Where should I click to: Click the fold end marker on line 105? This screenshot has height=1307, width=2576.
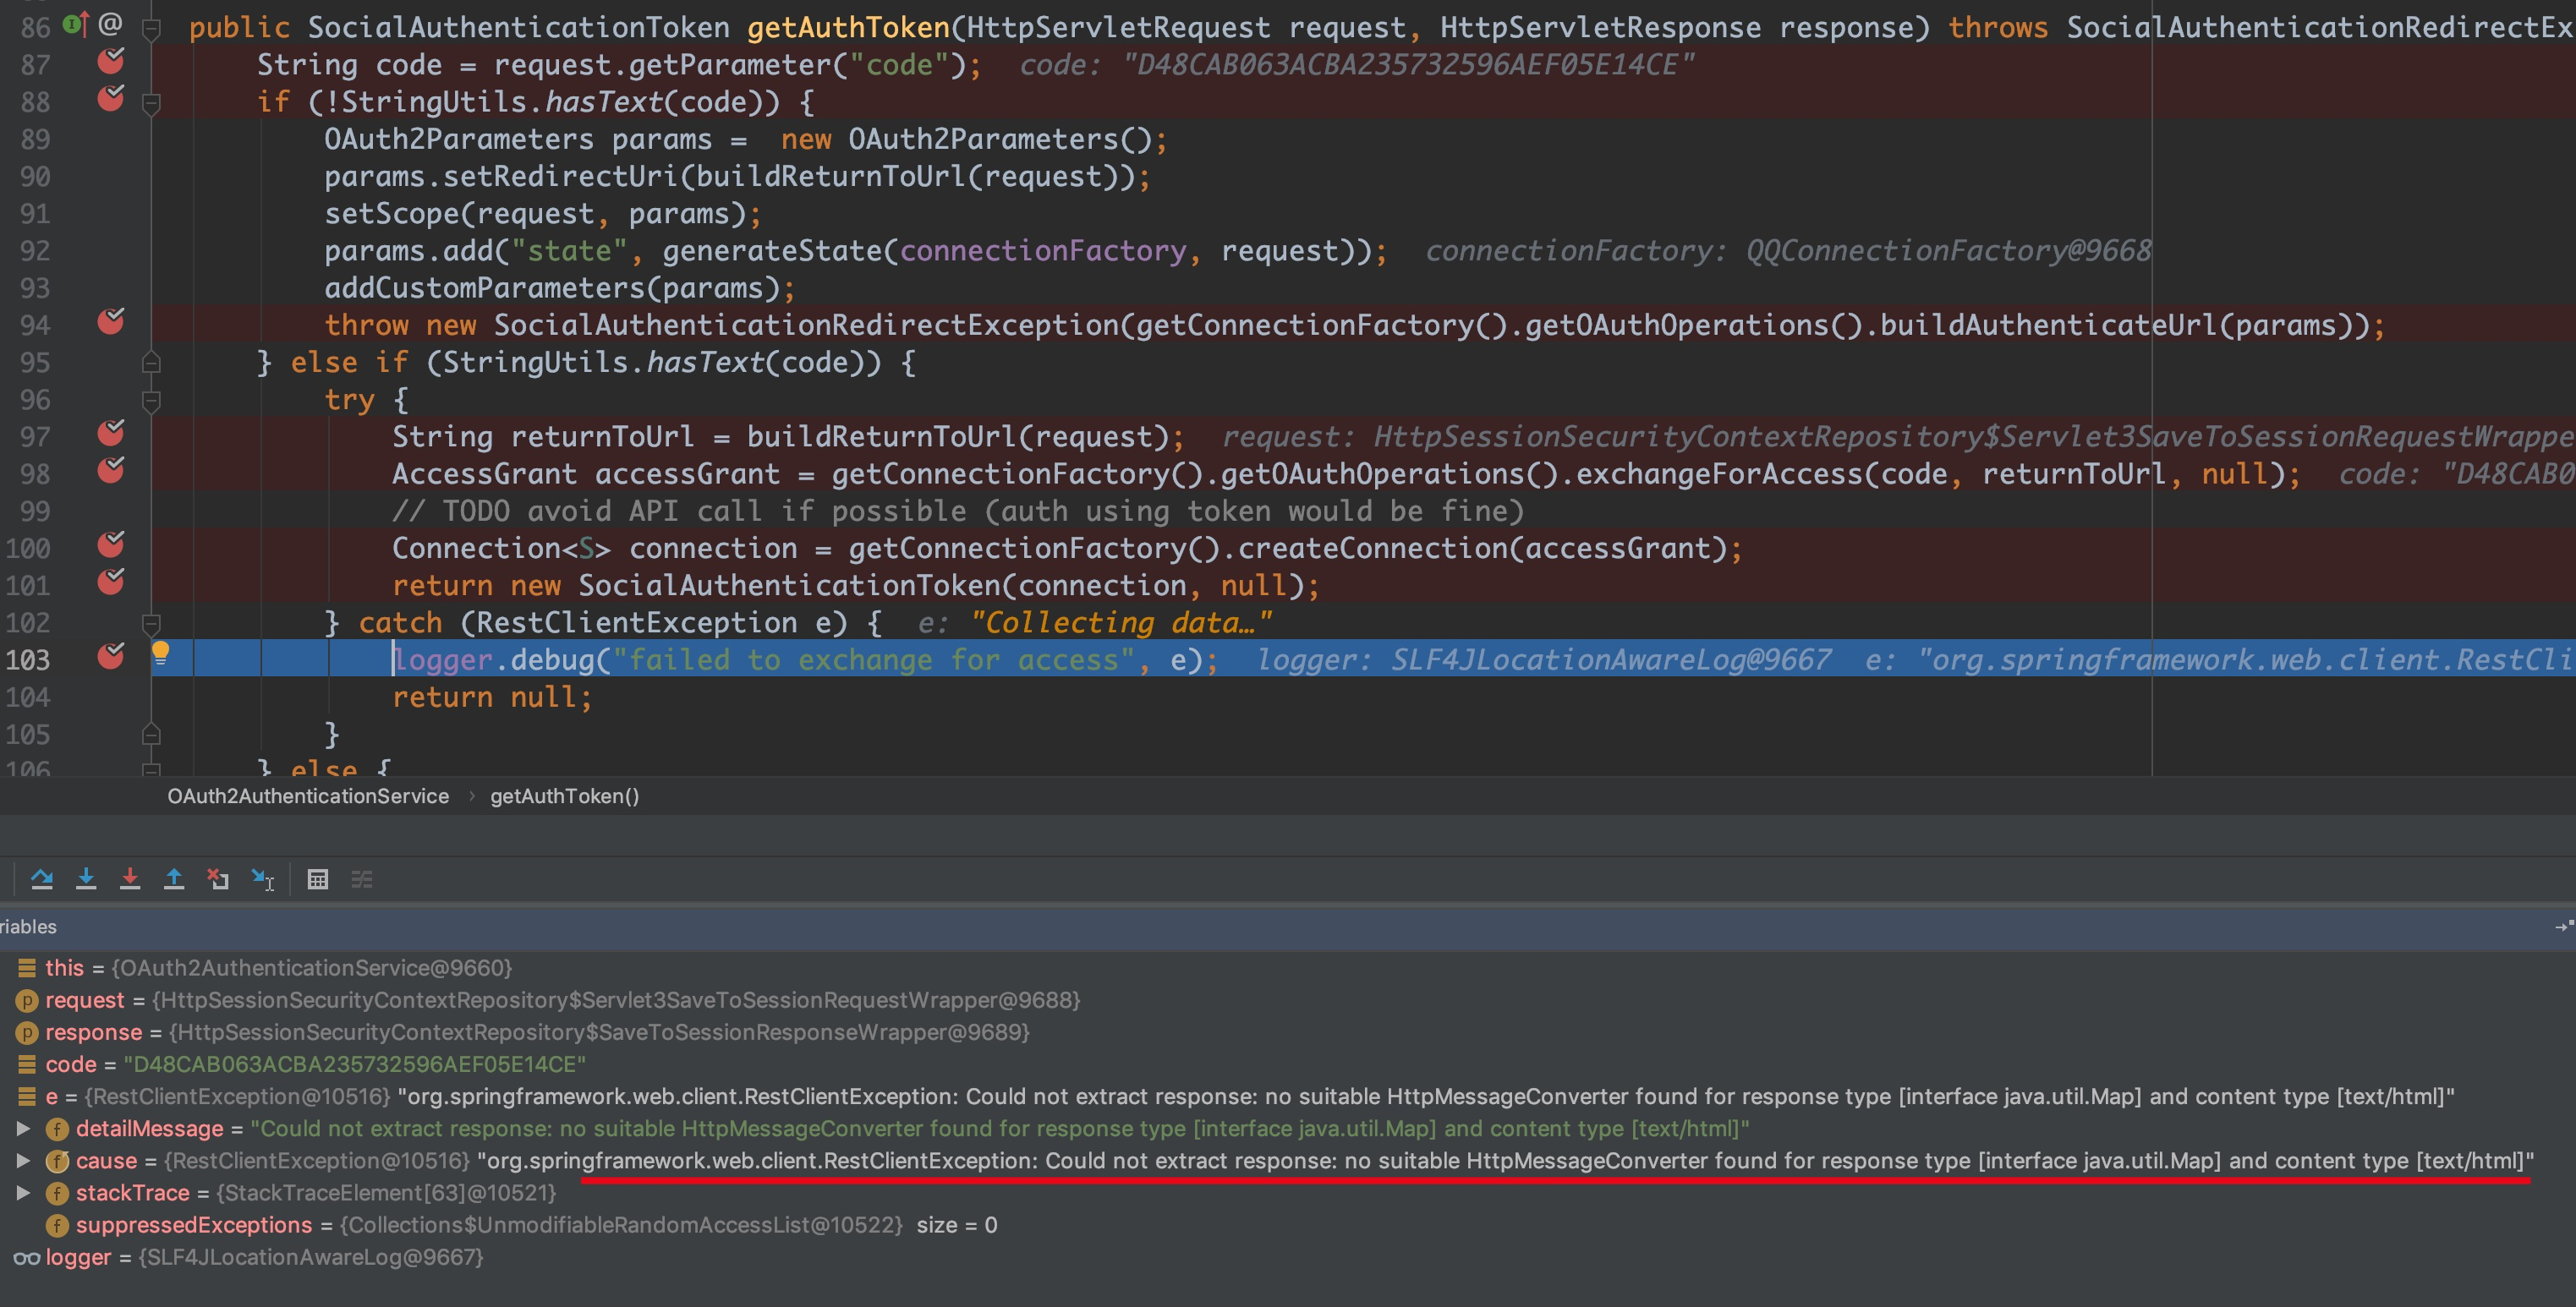[x=151, y=735]
